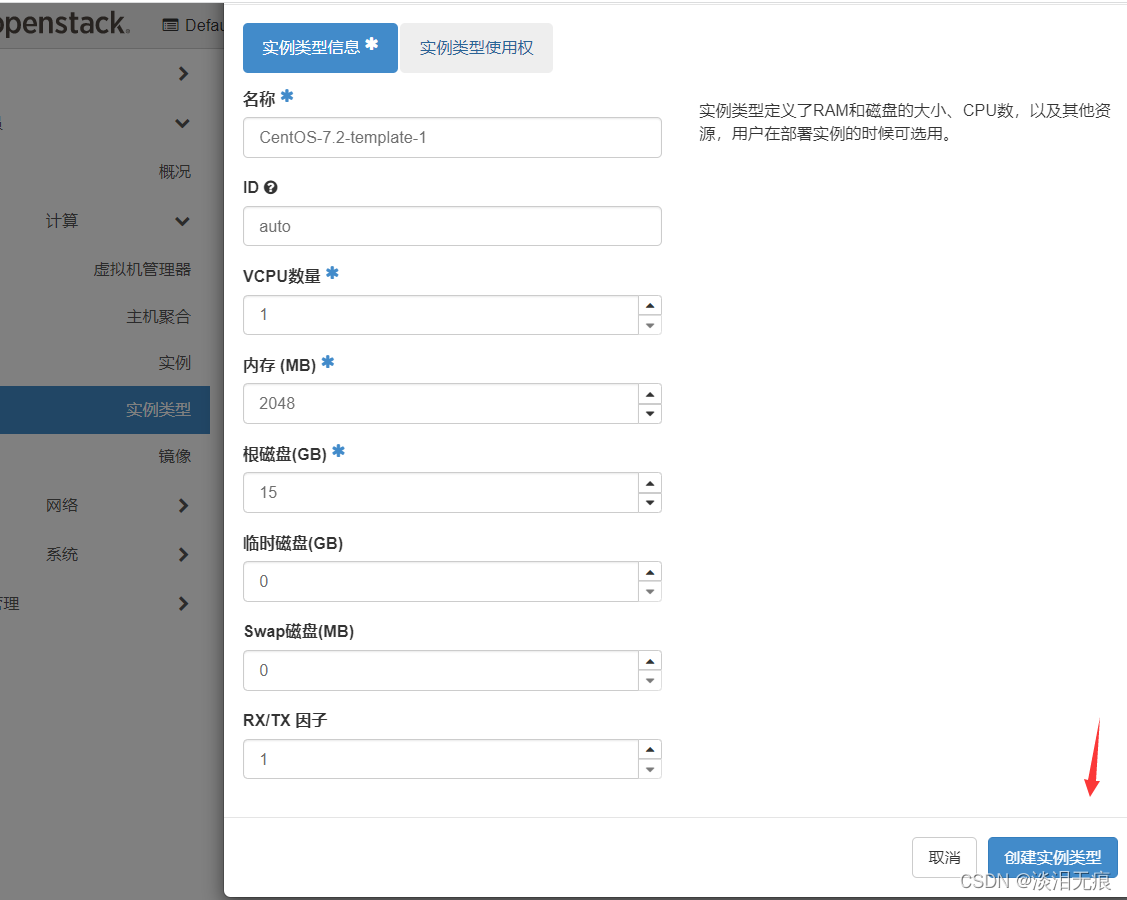The width and height of the screenshot is (1127, 900).
Task: Switch to the 实例类型使用权 tab
Action: (x=476, y=47)
